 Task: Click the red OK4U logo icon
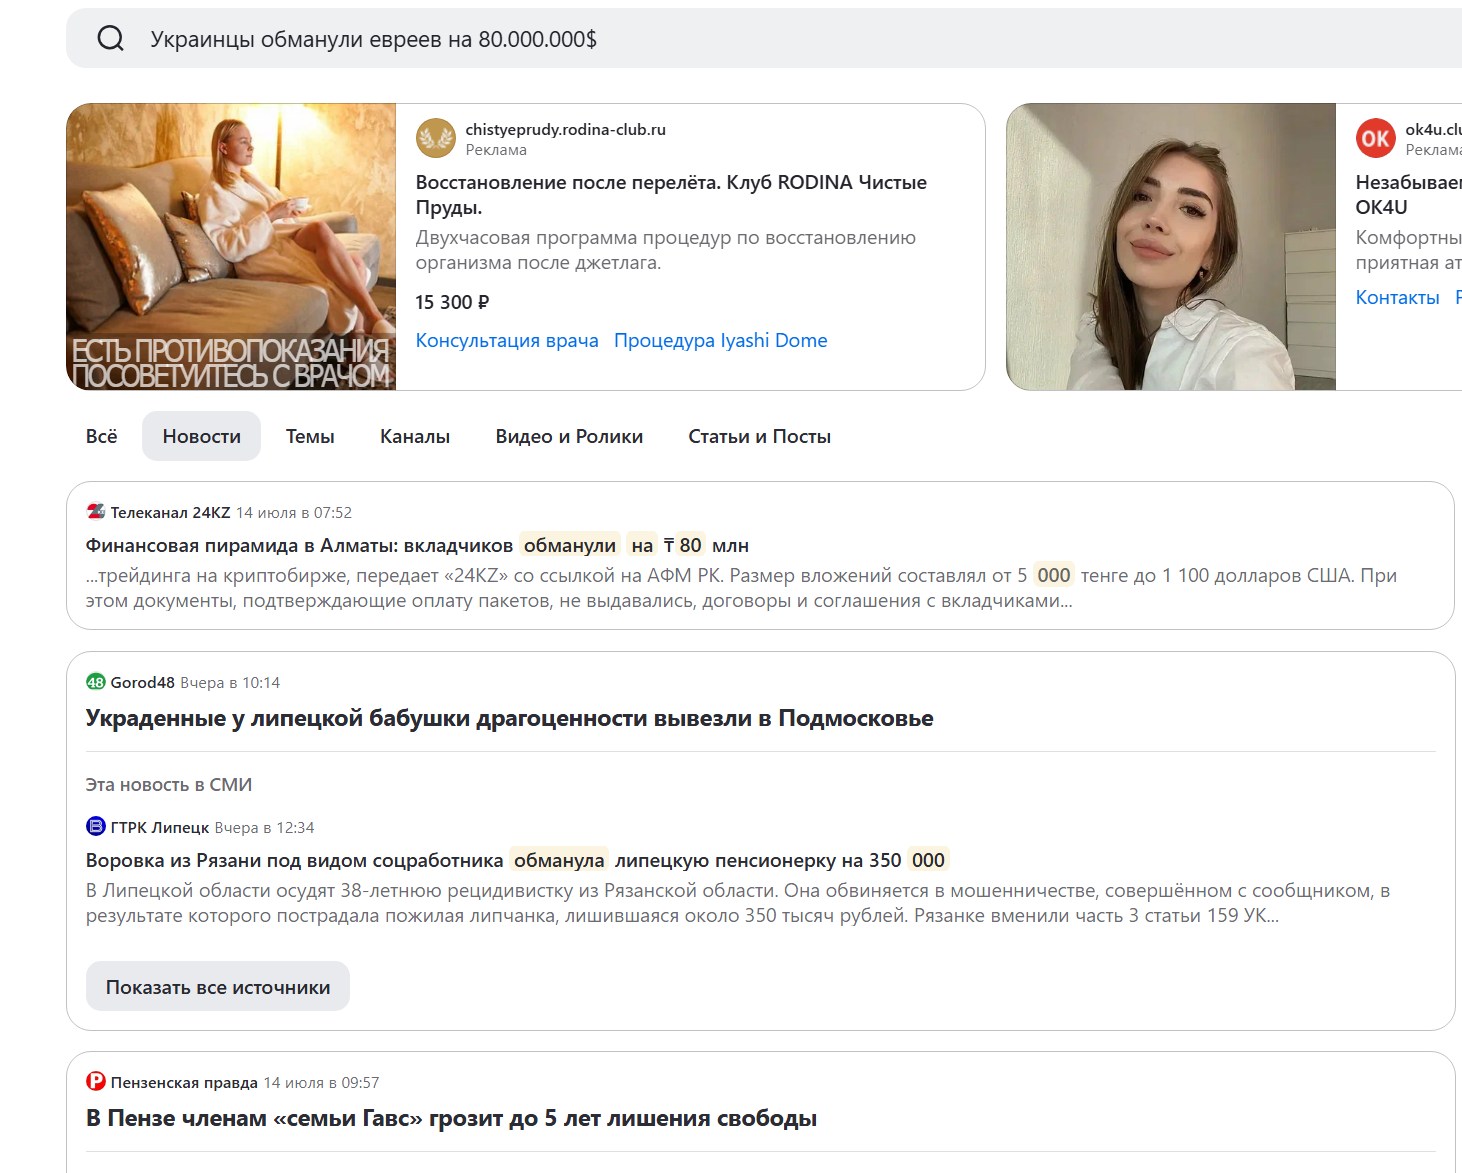(x=1376, y=138)
